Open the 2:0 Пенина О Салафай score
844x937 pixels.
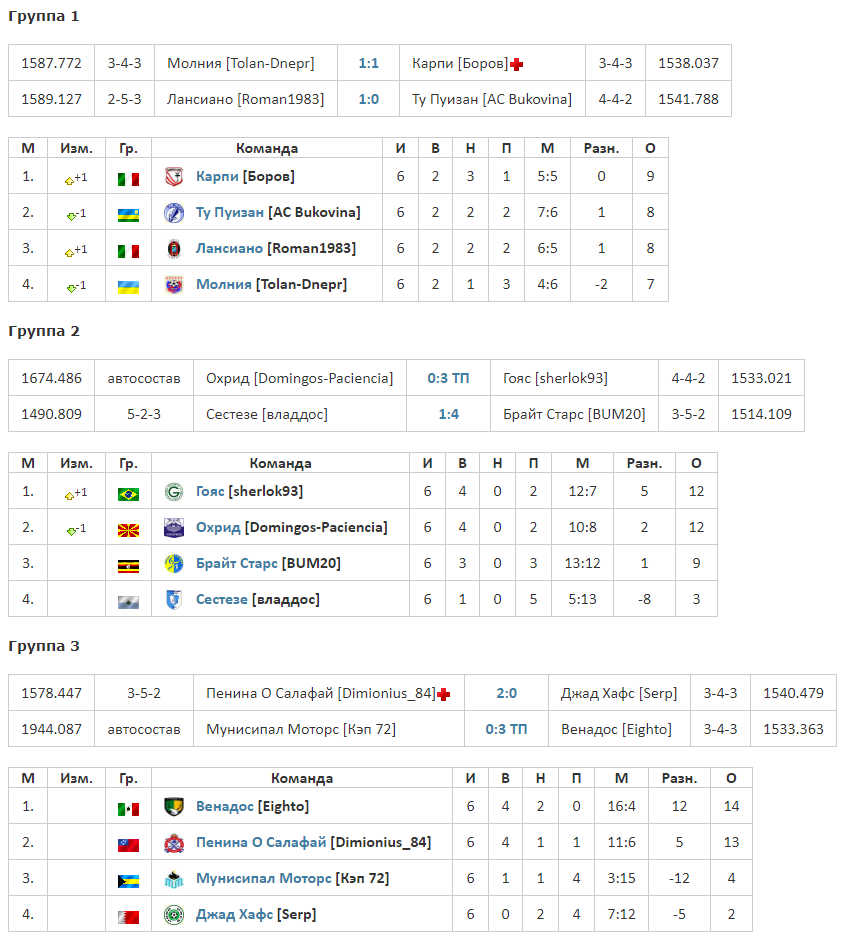tap(506, 693)
